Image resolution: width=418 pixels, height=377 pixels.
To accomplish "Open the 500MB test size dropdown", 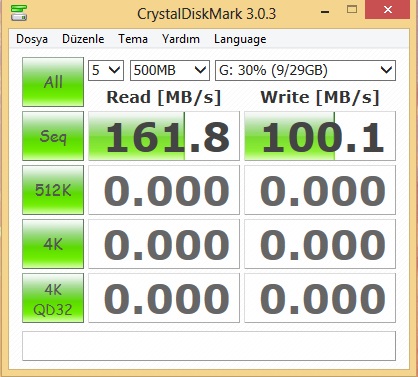I will coord(170,70).
